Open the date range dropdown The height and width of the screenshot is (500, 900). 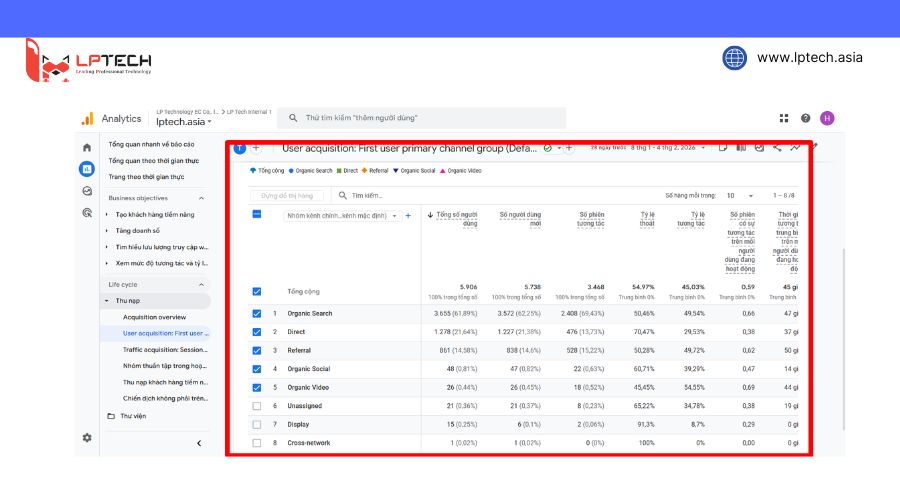[668, 148]
